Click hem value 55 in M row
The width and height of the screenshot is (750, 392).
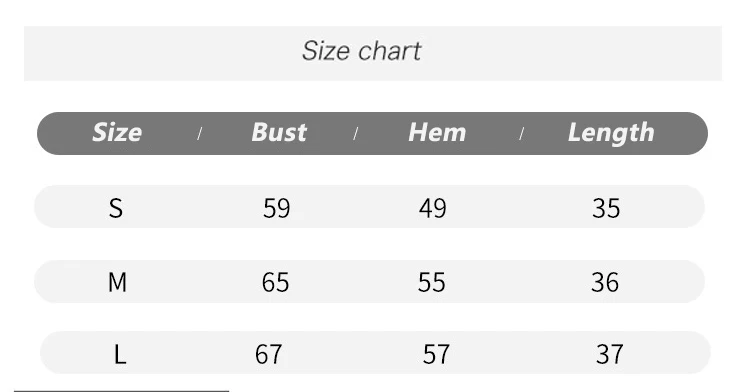(431, 282)
